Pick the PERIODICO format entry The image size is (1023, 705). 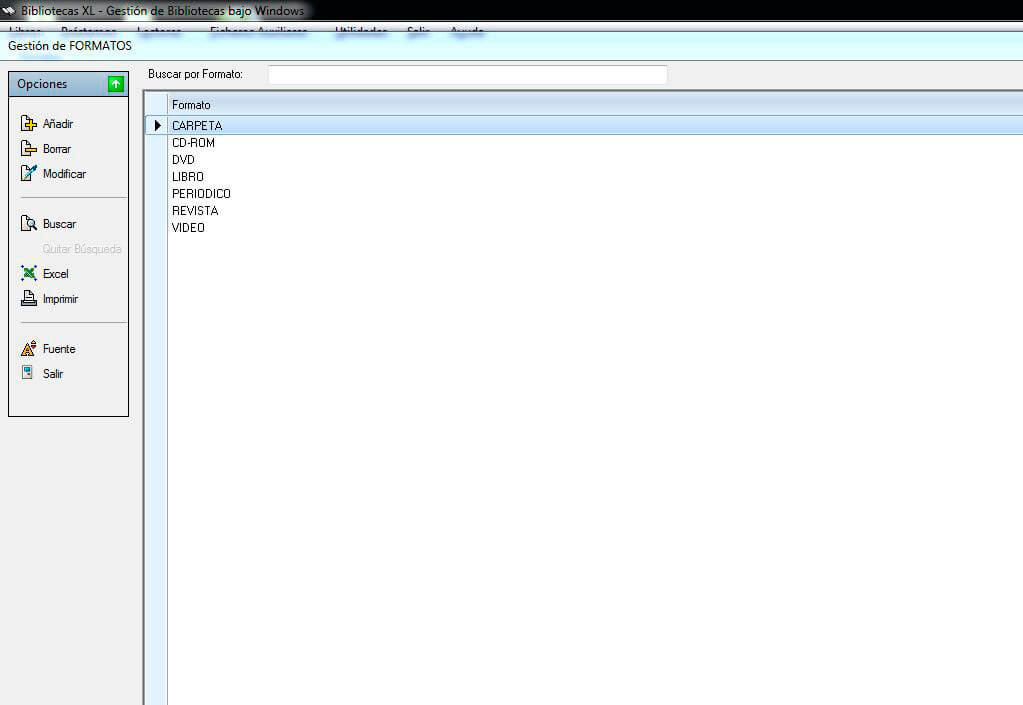[201, 194]
